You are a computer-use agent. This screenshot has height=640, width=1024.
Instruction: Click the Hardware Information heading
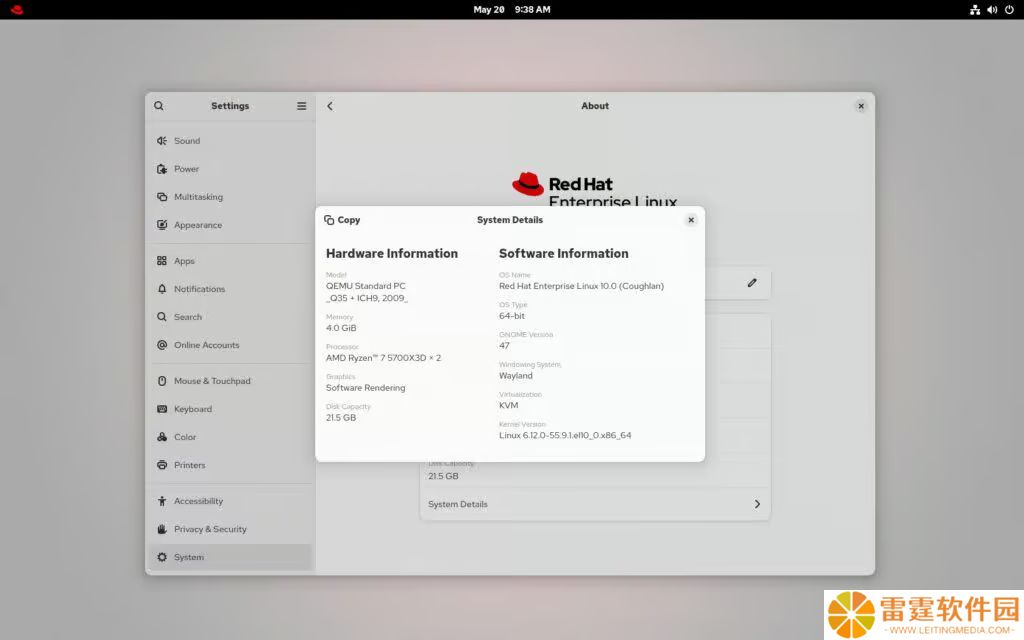tap(392, 253)
